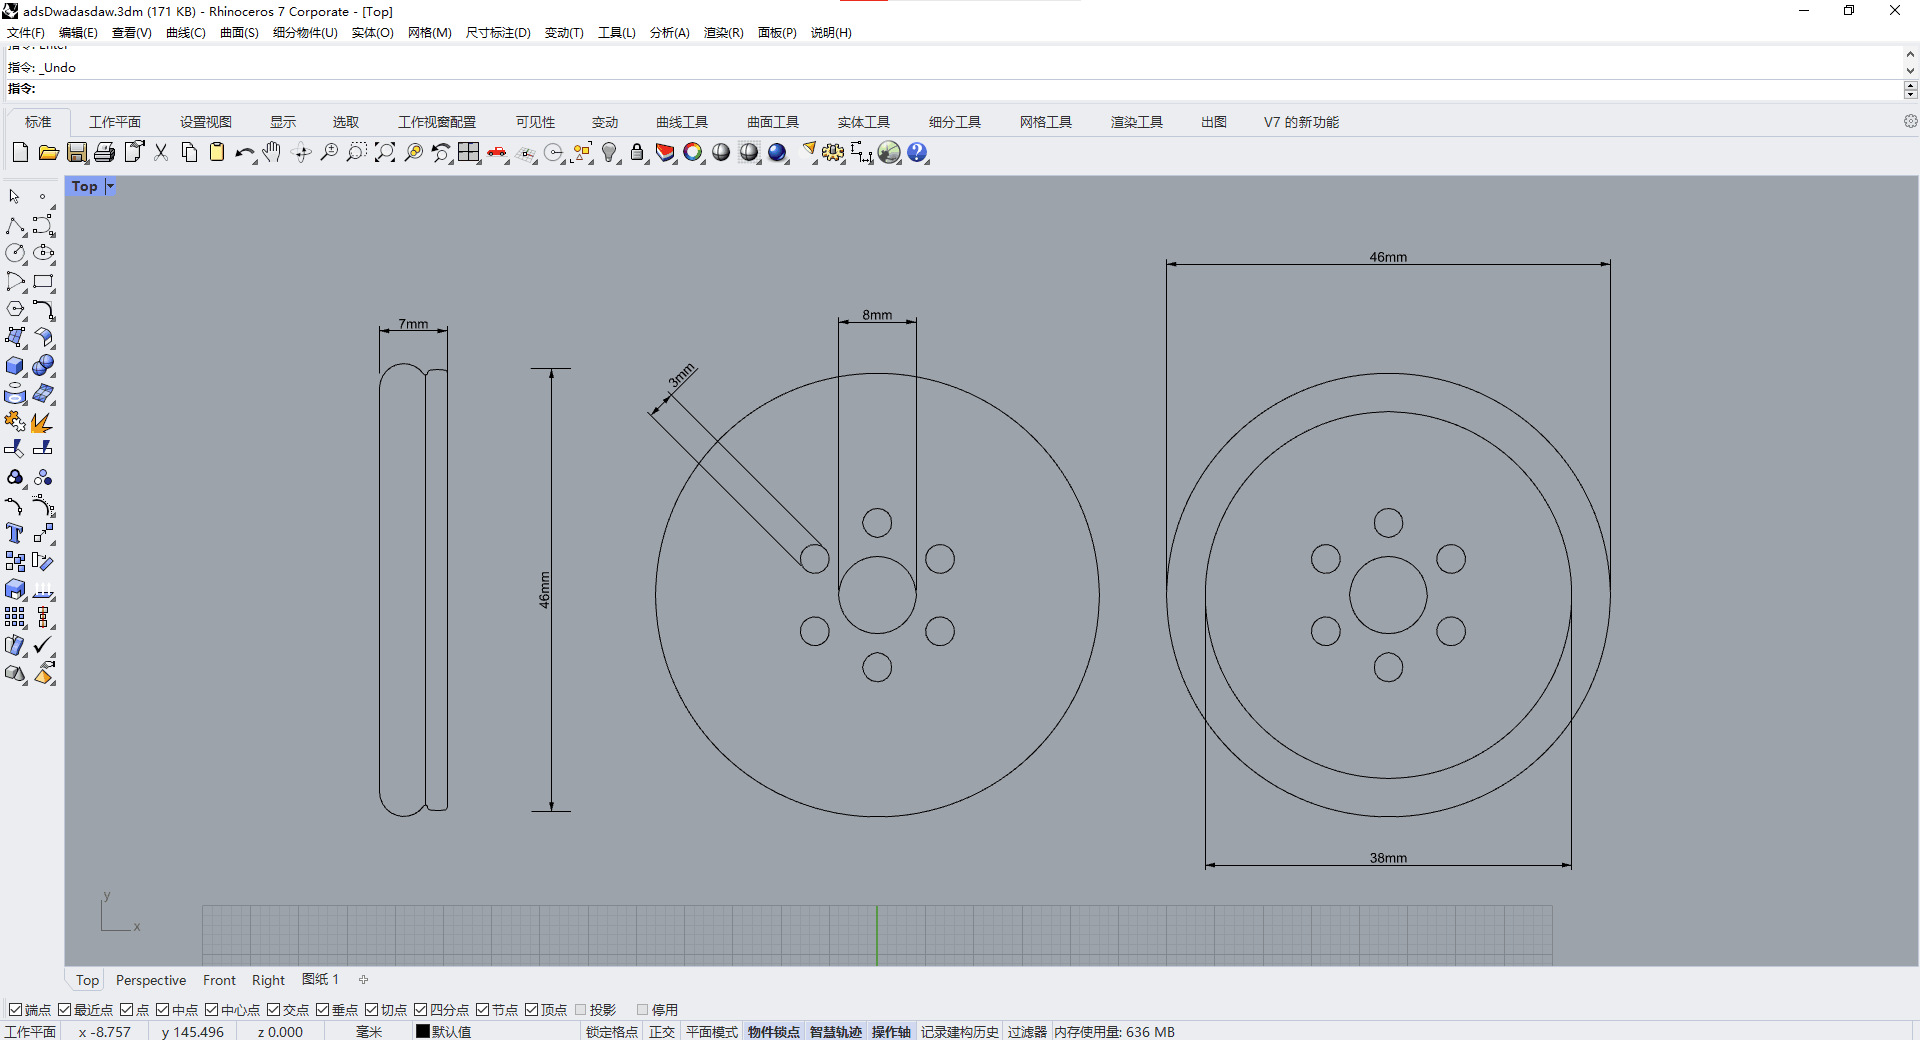
Task: Click the Save file icon
Action: (77, 153)
